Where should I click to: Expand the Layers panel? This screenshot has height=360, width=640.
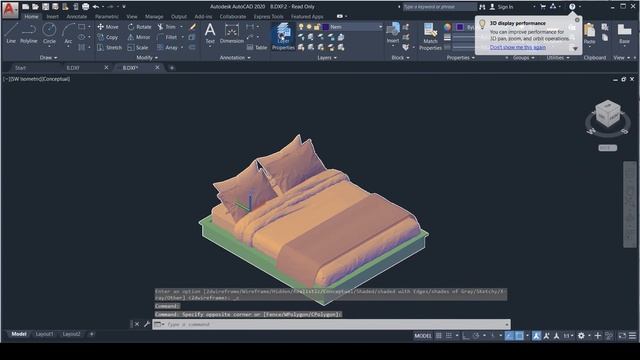(x=327, y=58)
